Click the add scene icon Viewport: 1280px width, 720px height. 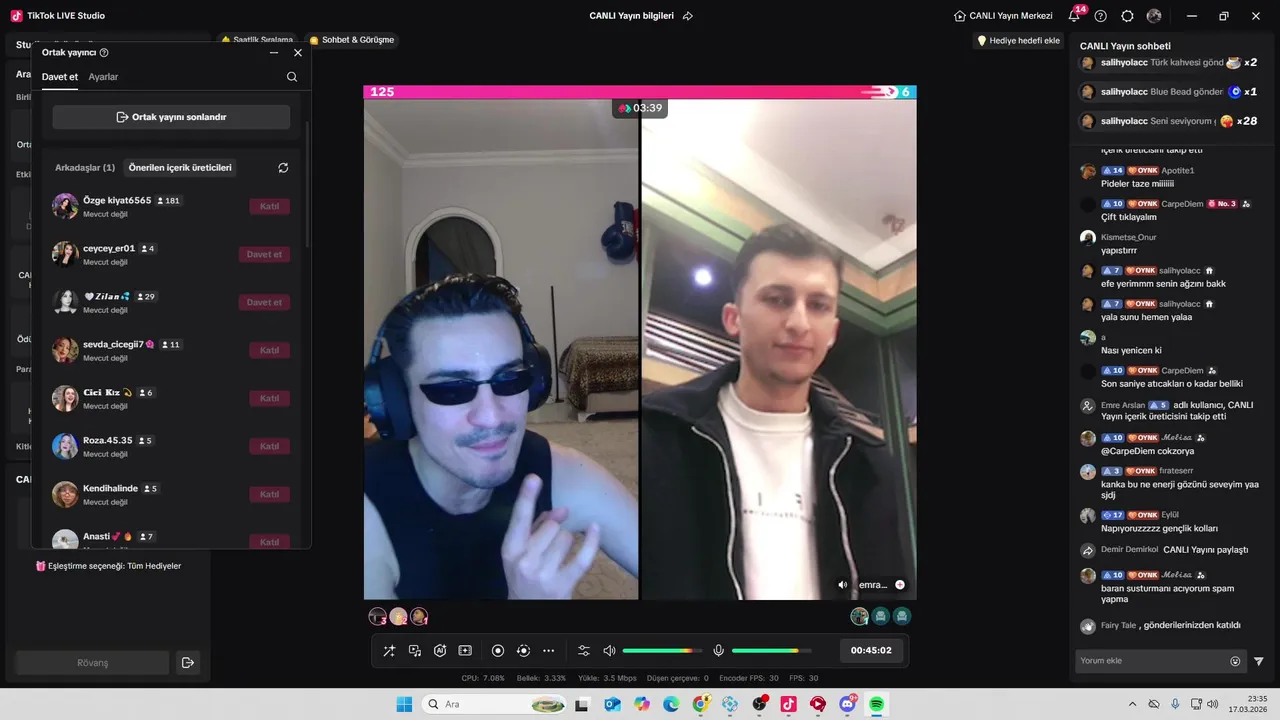(x=465, y=651)
